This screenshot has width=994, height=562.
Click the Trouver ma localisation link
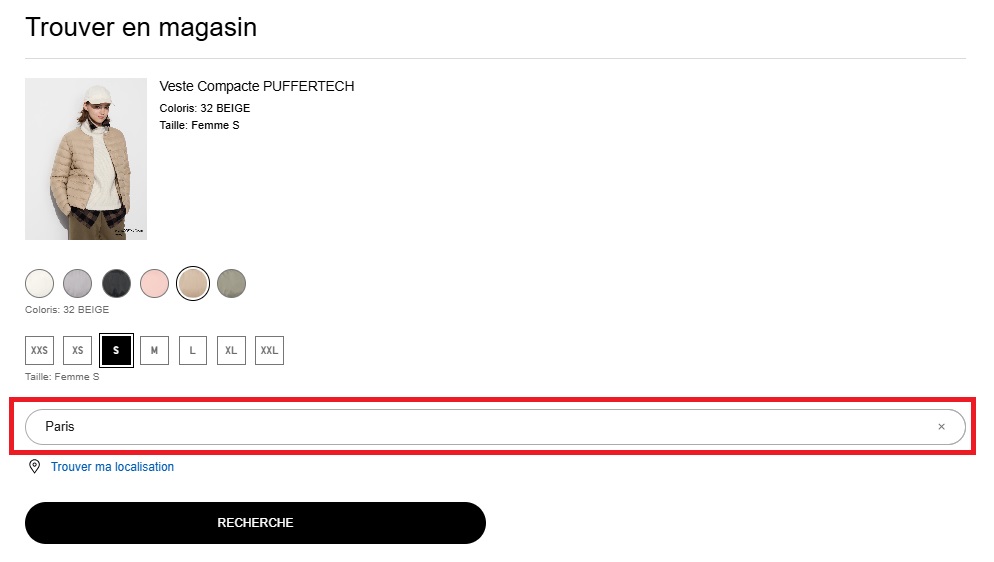pos(112,467)
